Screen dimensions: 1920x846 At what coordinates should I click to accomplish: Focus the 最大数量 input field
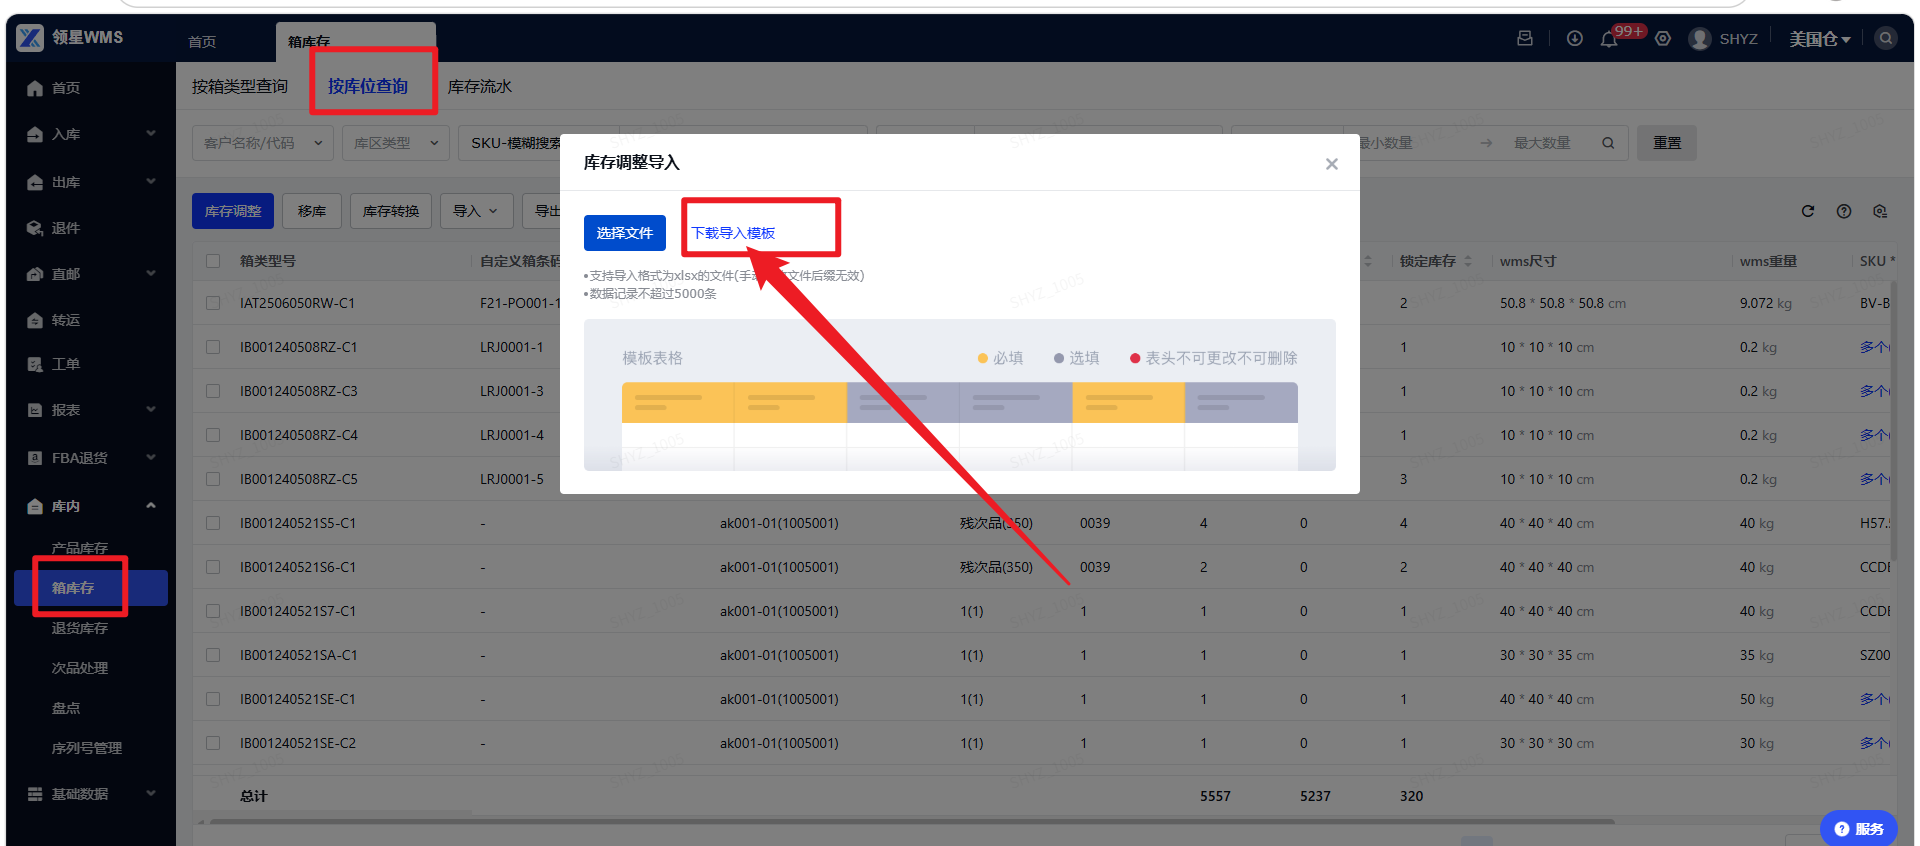click(x=1542, y=143)
